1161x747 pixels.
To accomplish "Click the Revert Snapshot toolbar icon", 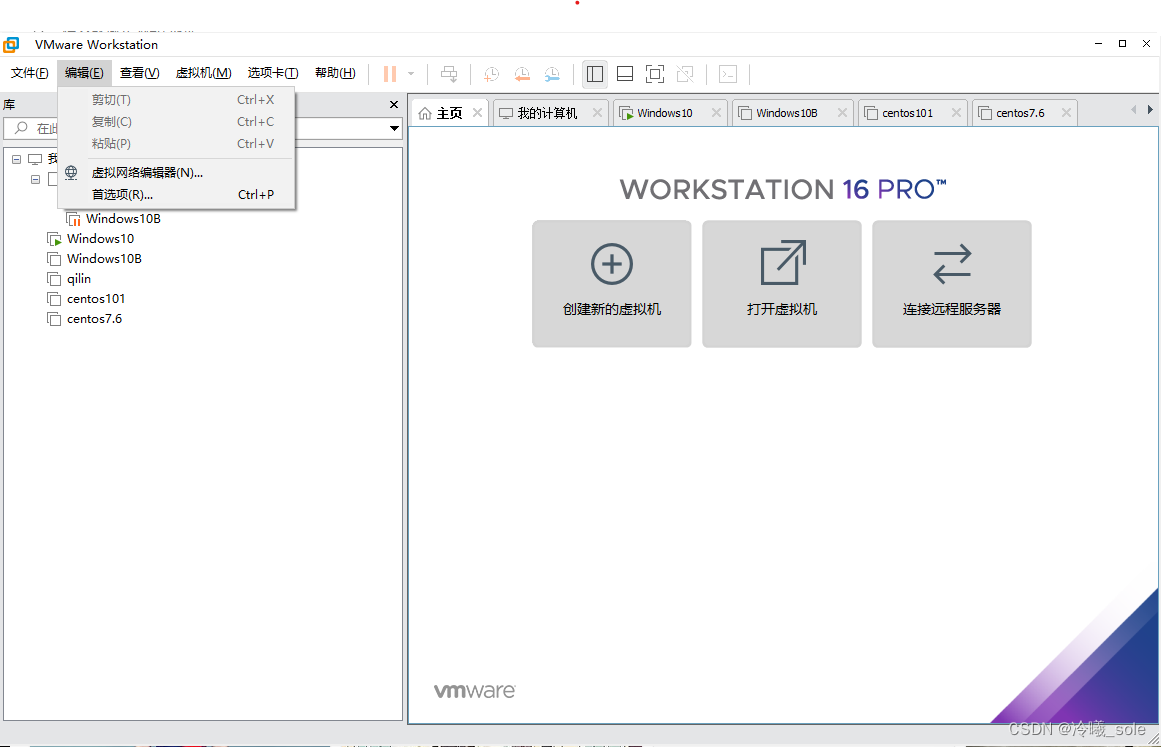I will click(x=521, y=74).
